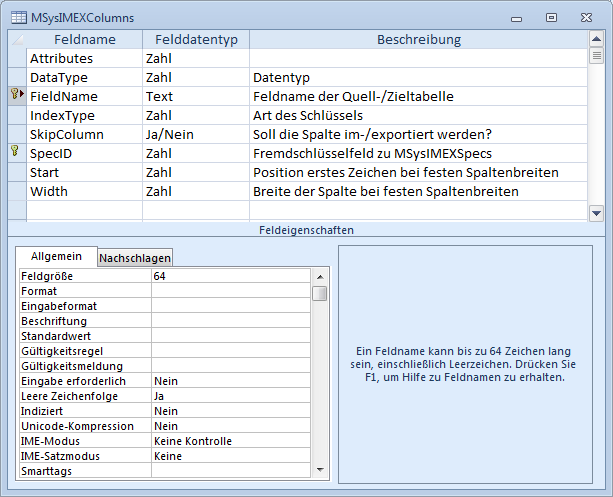Restore down the MSysIMEXColumns window
The width and height of the screenshot is (613, 497).
click(551, 17)
